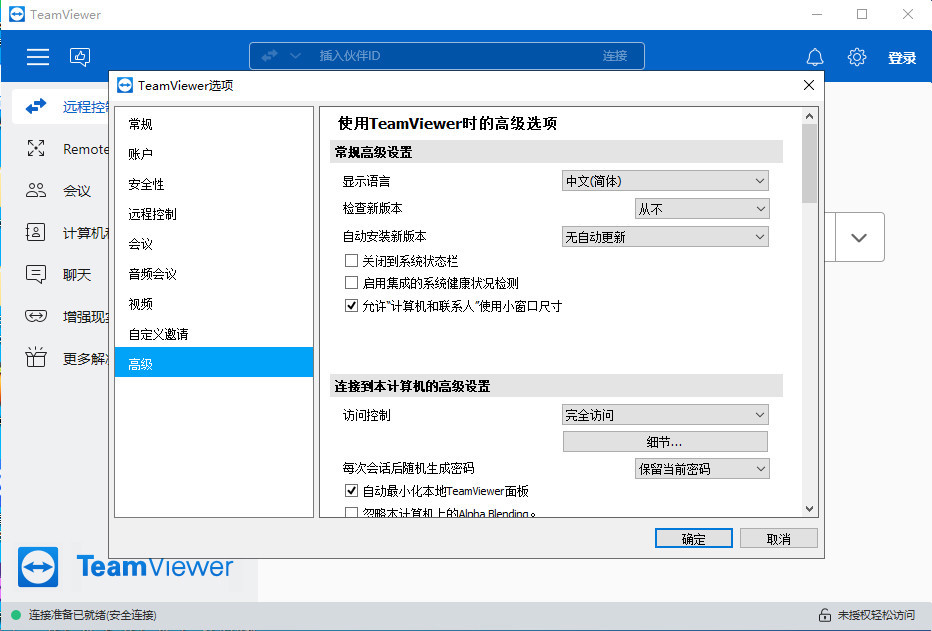Select 音频会议 in options list

point(214,274)
